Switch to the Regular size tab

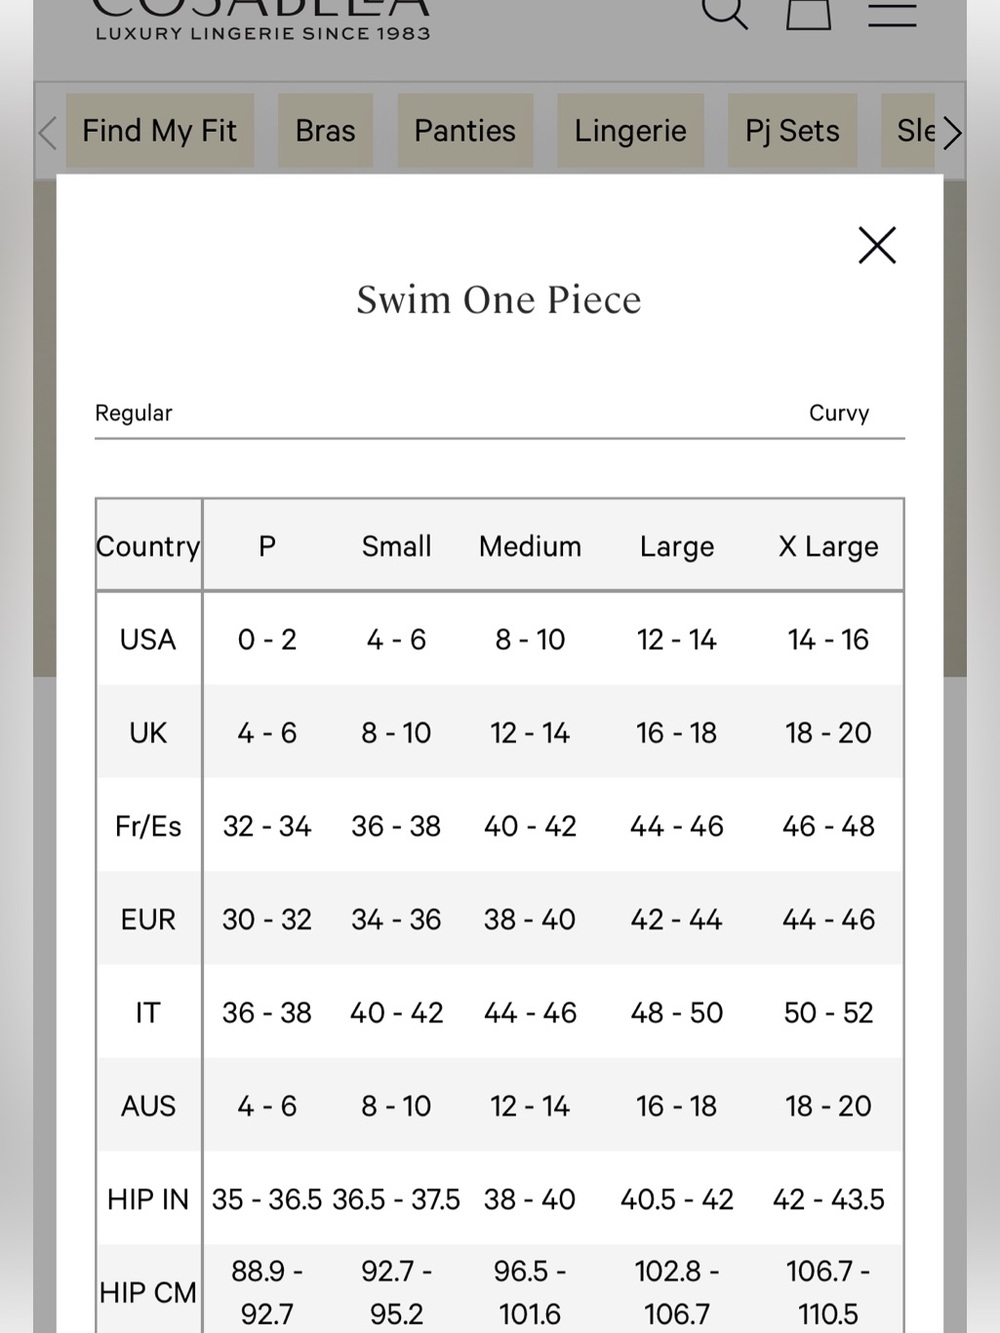[133, 413]
